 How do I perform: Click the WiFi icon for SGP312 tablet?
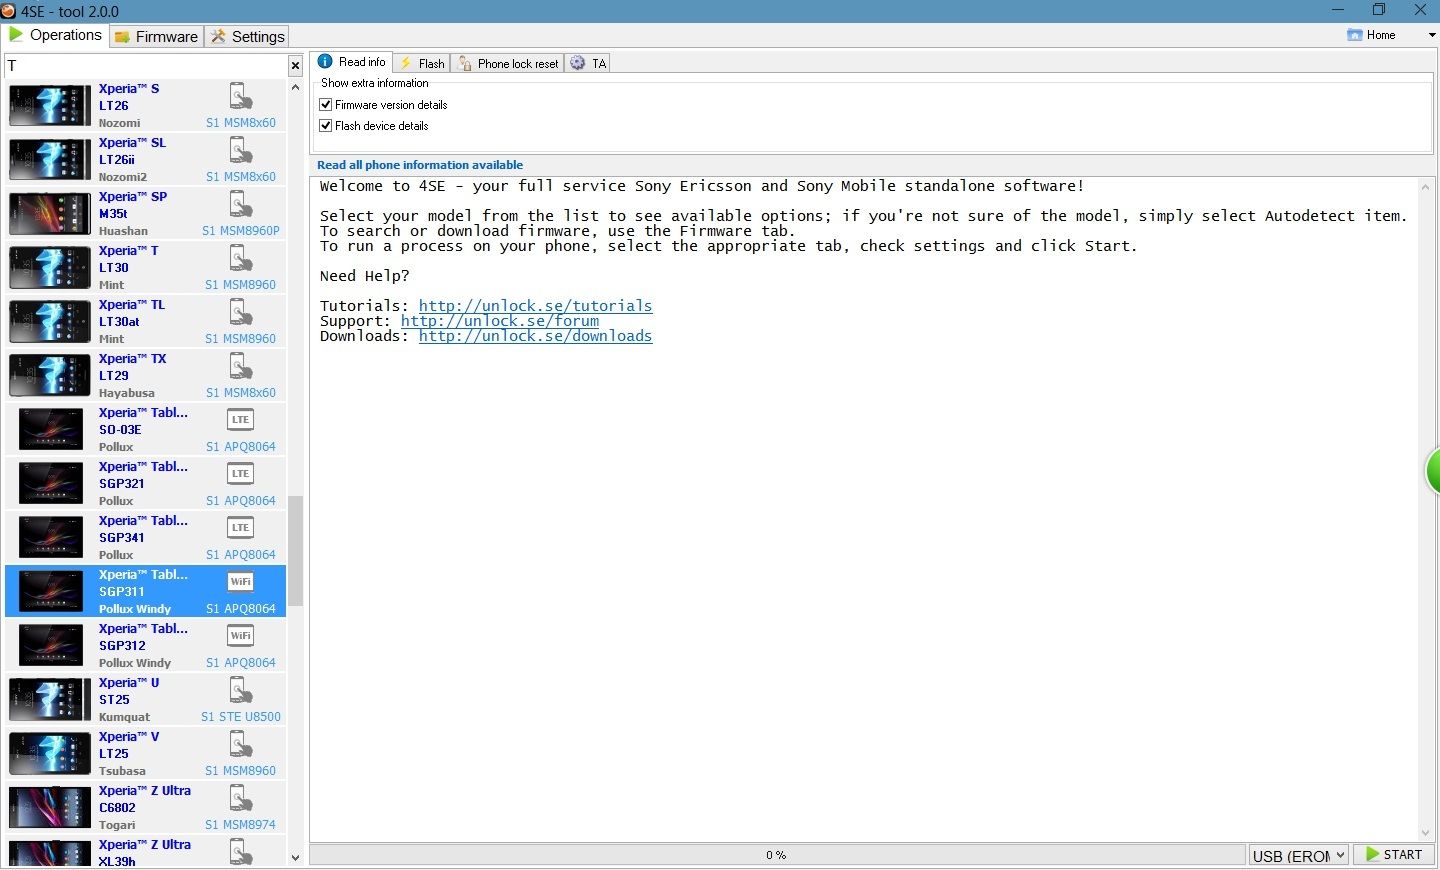click(240, 635)
